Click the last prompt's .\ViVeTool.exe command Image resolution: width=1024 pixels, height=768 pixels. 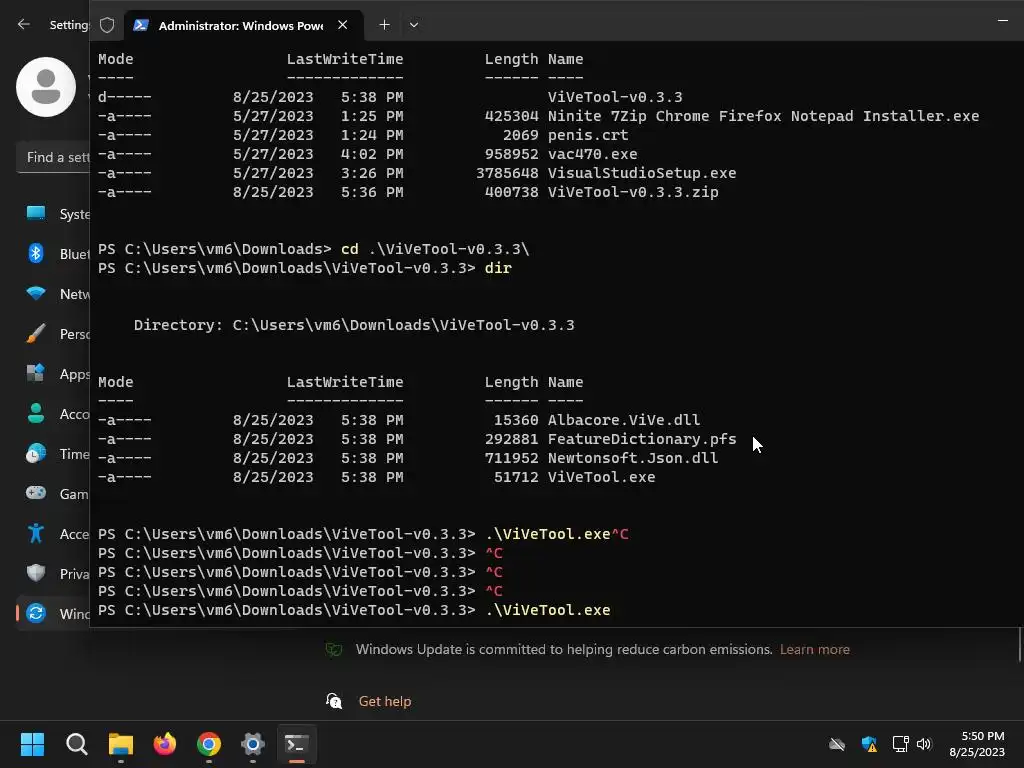coord(548,610)
